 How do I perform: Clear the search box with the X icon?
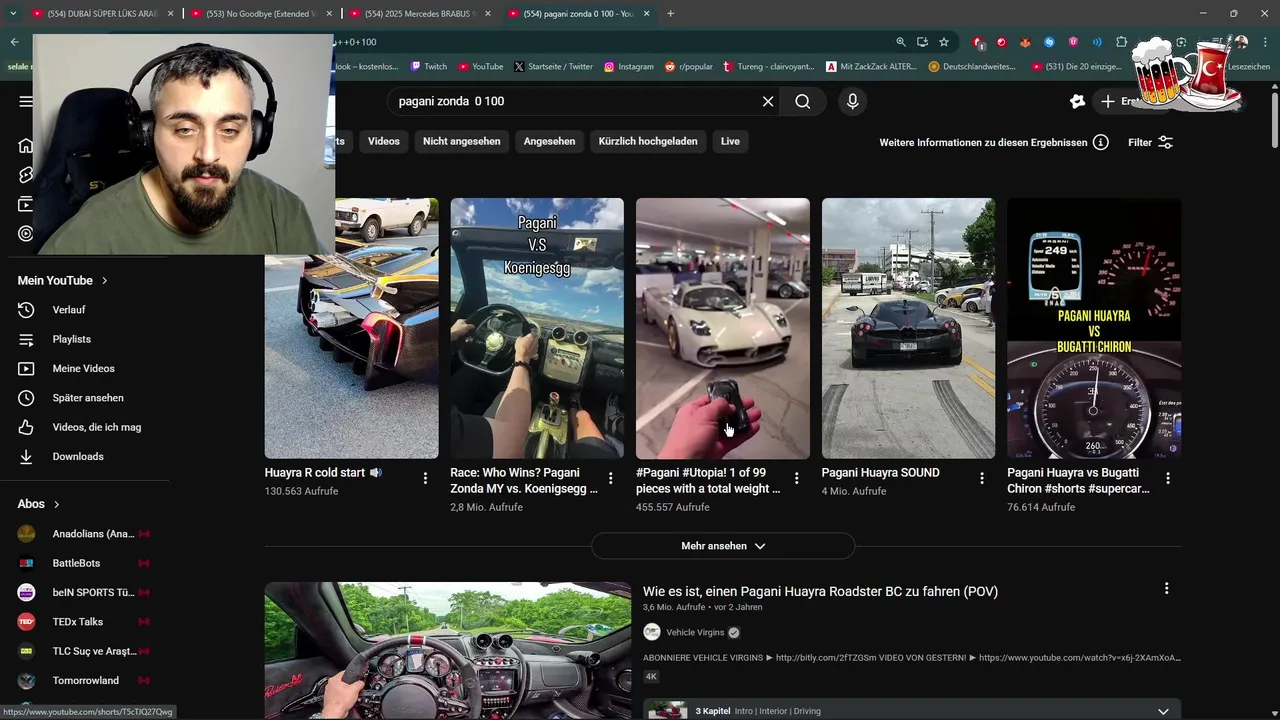tap(768, 101)
